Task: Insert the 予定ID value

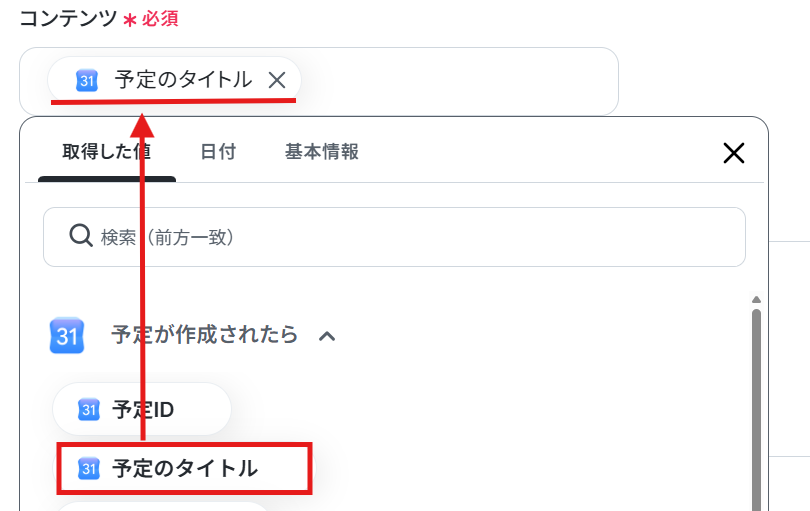Action: 142,409
